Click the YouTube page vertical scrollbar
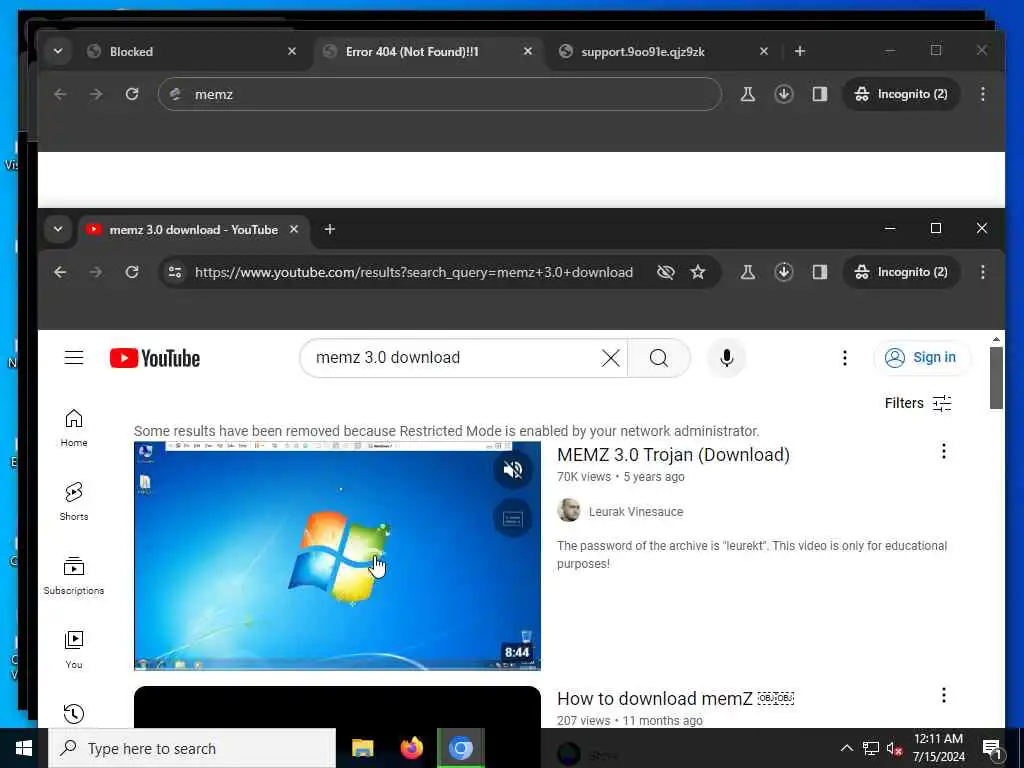 [x=996, y=378]
